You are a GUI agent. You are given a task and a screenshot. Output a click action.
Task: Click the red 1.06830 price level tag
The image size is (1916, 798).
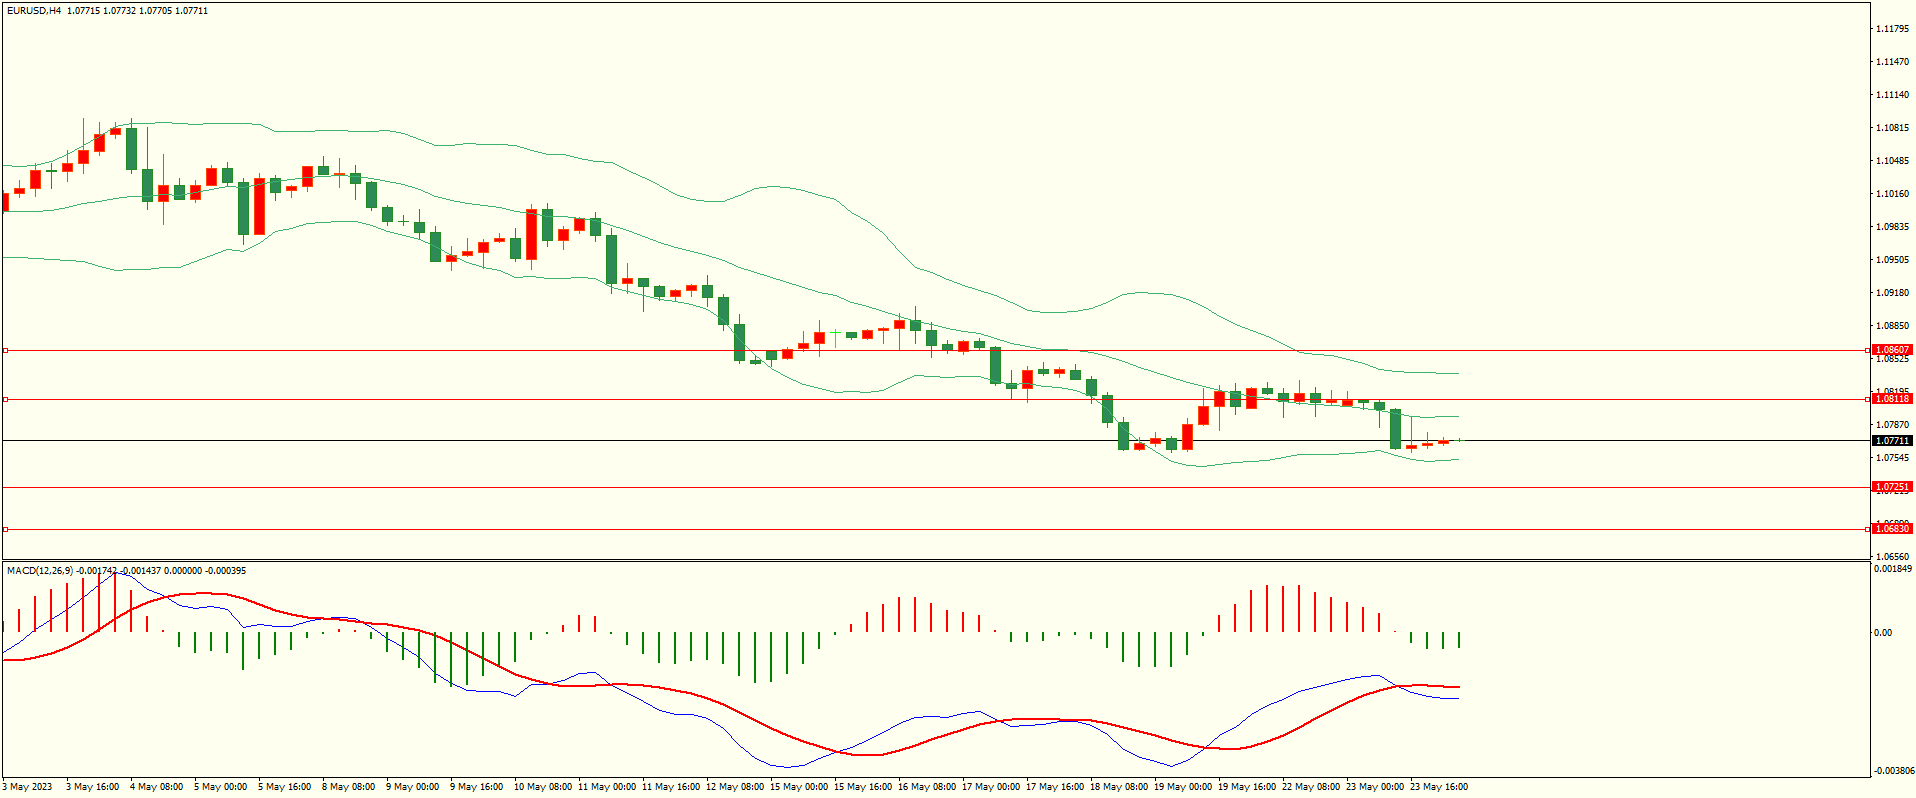1892,528
